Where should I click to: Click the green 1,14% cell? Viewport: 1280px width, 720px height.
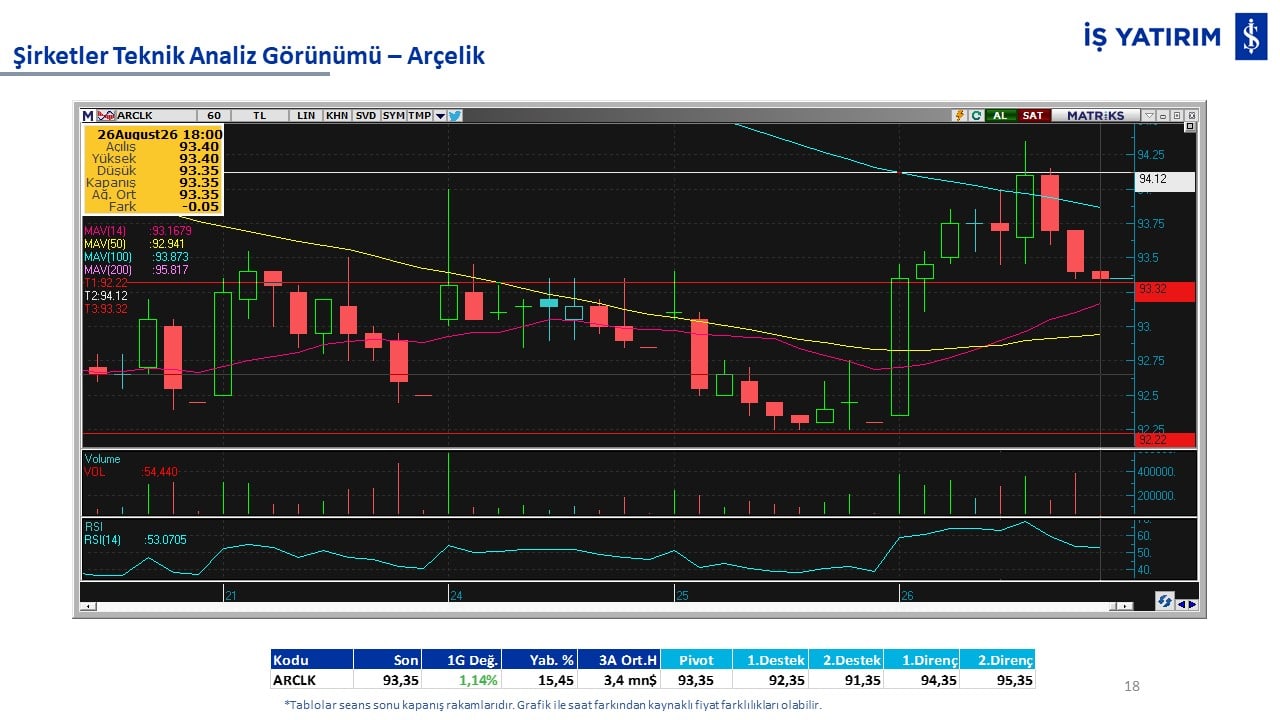tap(461, 680)
